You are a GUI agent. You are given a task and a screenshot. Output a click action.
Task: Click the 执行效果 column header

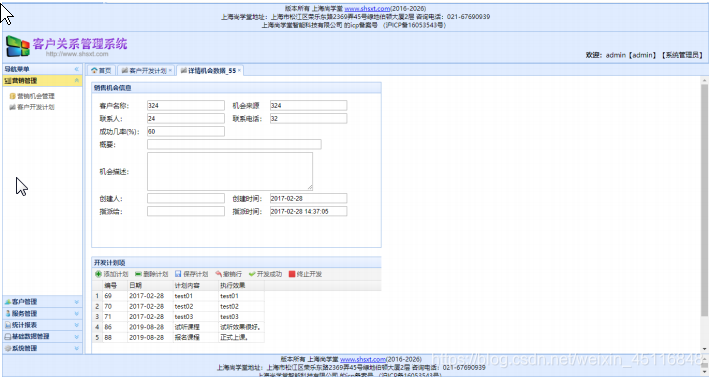[x=241, y=285]
